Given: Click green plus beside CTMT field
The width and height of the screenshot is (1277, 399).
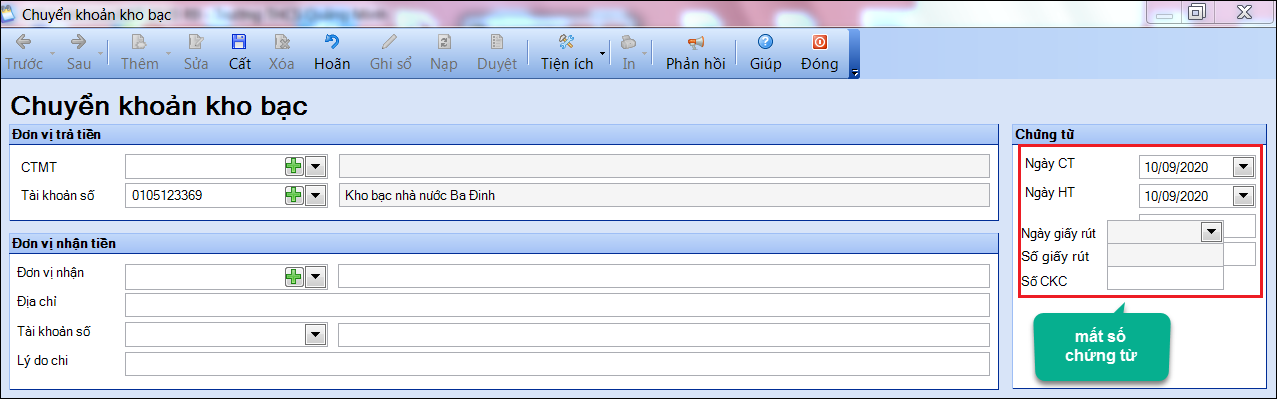Looking at the screenshot, I should pyautogui.click(x=294, y=166).
